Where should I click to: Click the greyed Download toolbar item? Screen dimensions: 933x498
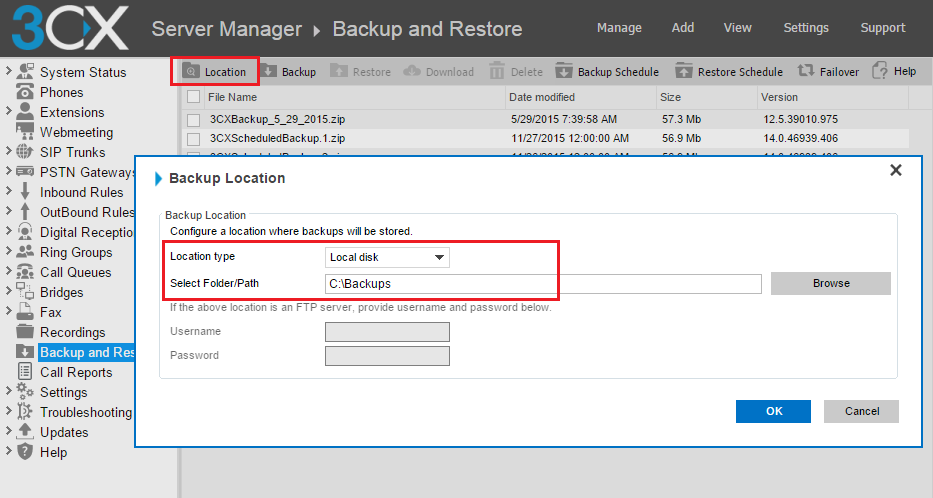[439, 71]
